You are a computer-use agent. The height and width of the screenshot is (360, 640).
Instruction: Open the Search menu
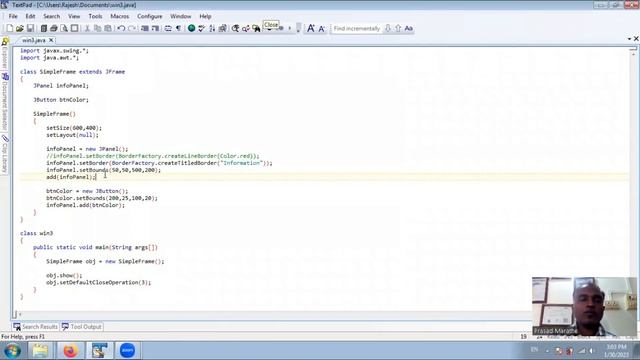tap(51, 16)
